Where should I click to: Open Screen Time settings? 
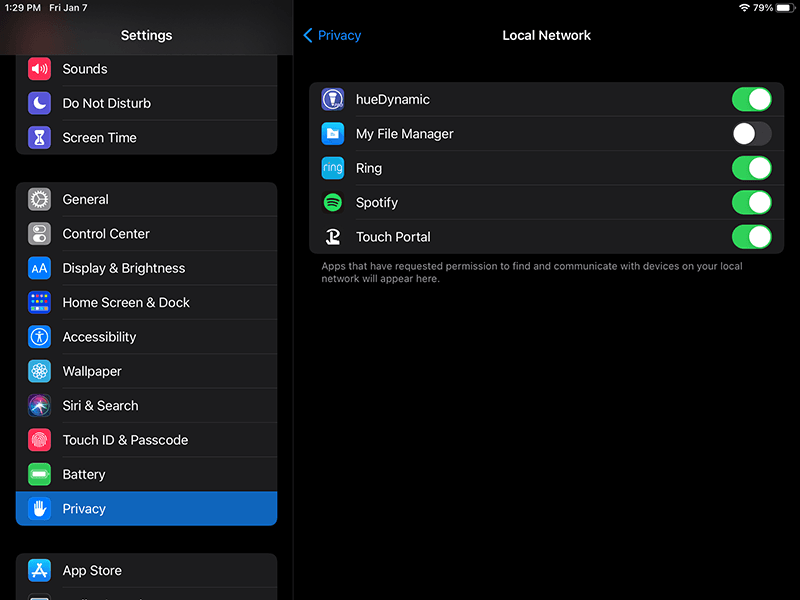[146, 138]
